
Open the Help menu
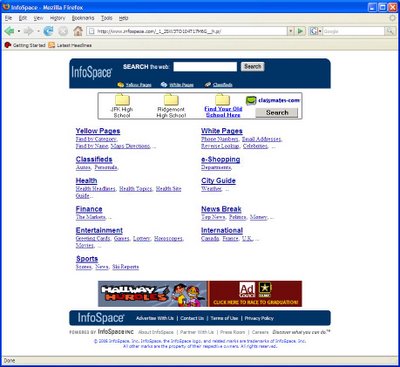coord(123,18)
